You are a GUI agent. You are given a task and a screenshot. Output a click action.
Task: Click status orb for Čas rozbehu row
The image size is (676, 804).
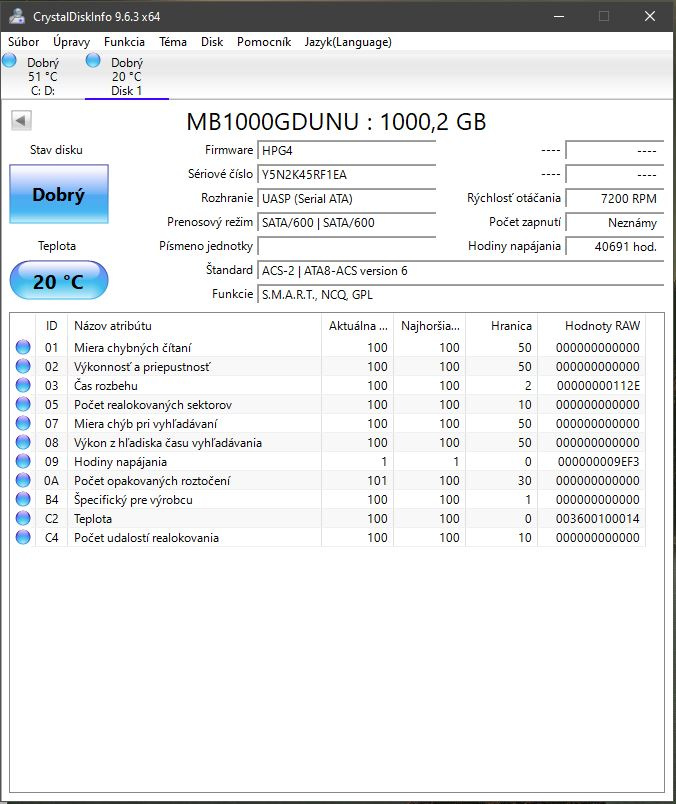[x=23, y=385]
